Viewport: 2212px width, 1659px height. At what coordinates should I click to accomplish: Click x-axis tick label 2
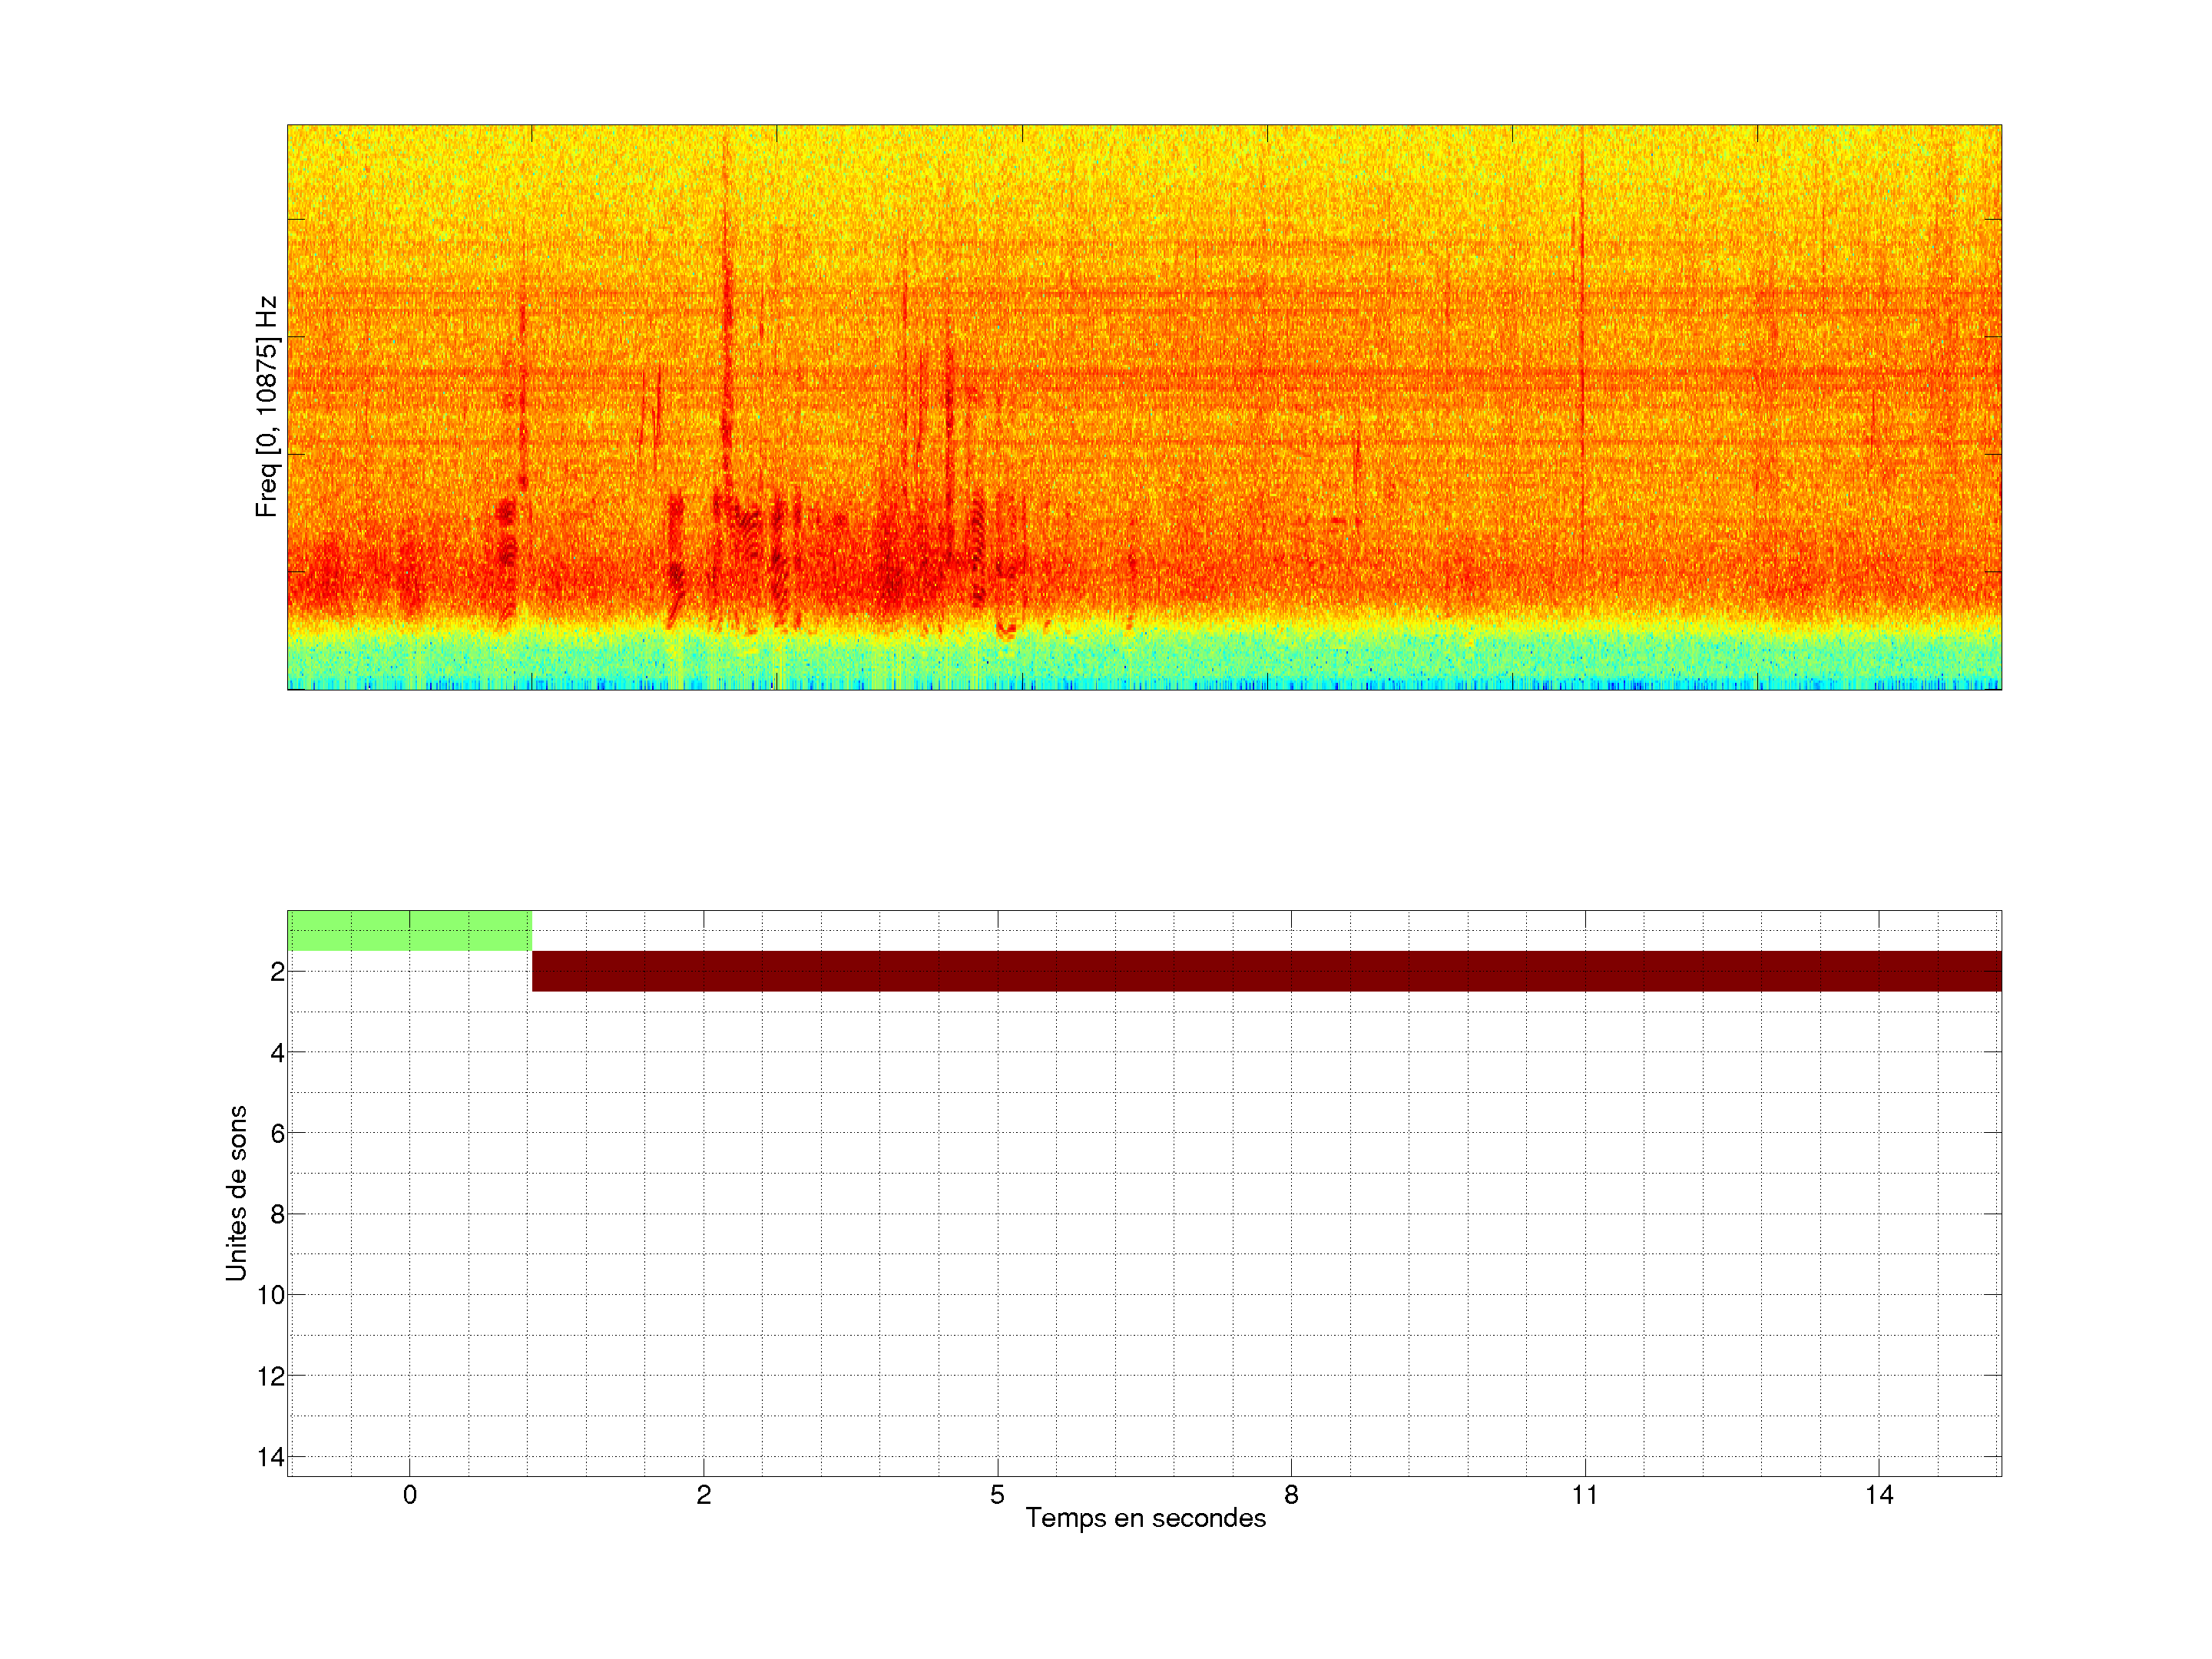tap(704, 1495)
